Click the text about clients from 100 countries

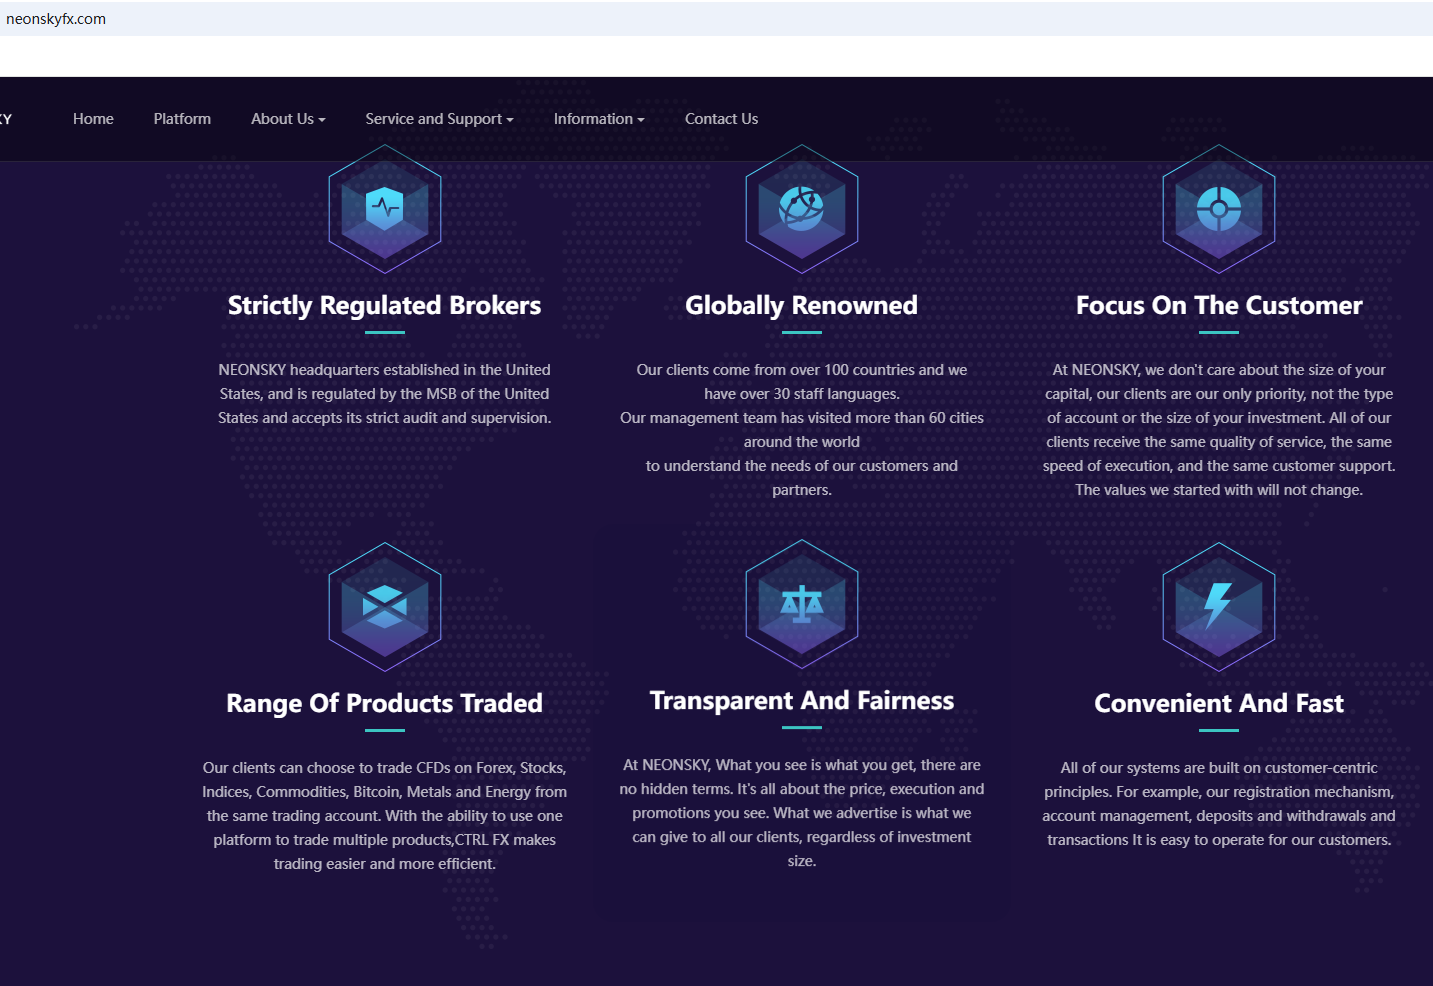point(802,430)
